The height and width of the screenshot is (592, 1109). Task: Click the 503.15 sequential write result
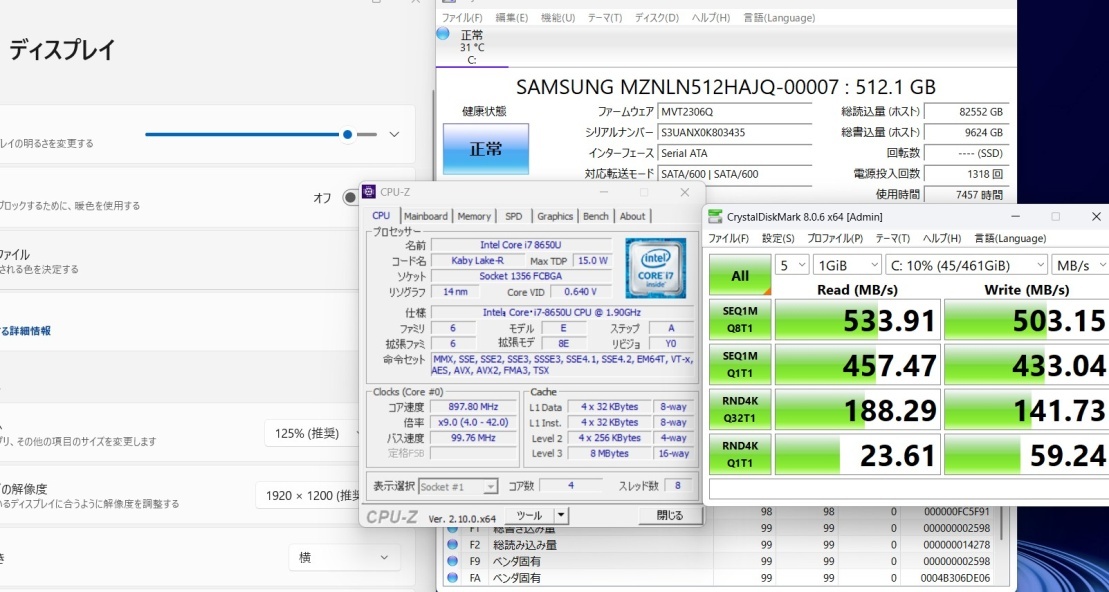pyautogui.click(x=1027, y=320)
